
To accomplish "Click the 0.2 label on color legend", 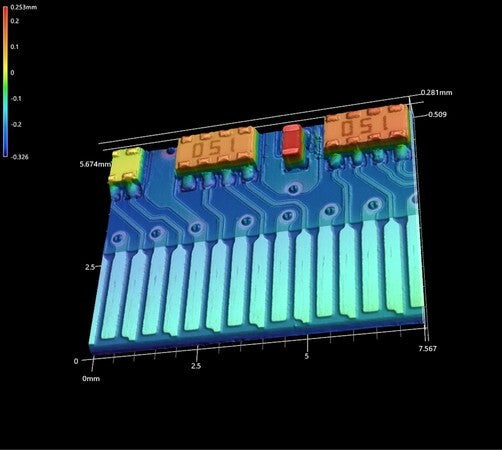I will point(15,21).
